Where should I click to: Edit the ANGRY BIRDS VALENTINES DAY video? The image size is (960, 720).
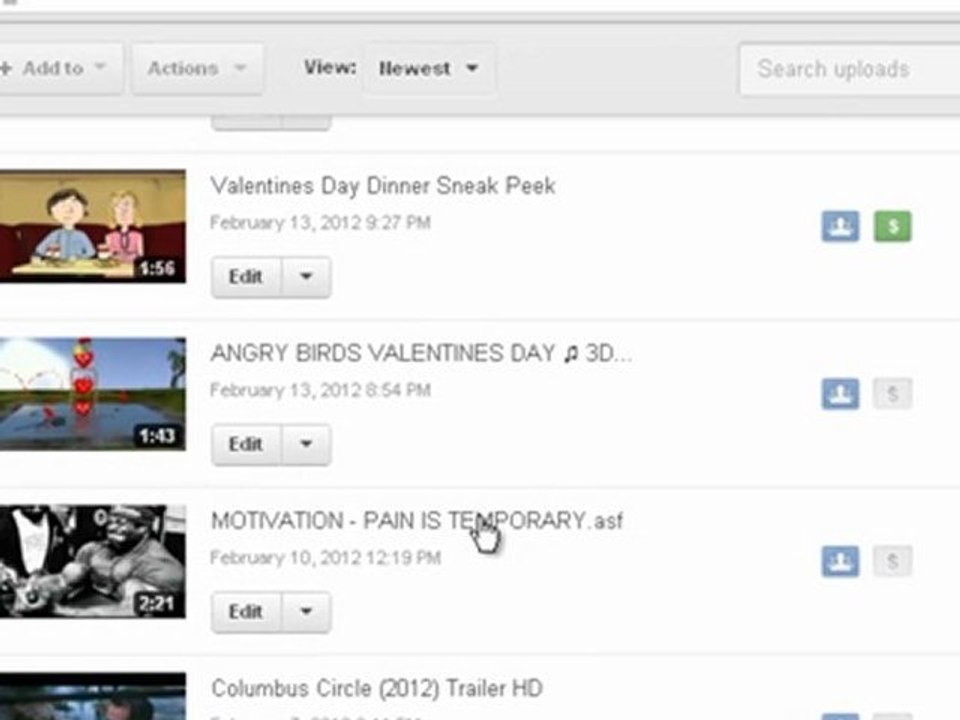[246, 444]
